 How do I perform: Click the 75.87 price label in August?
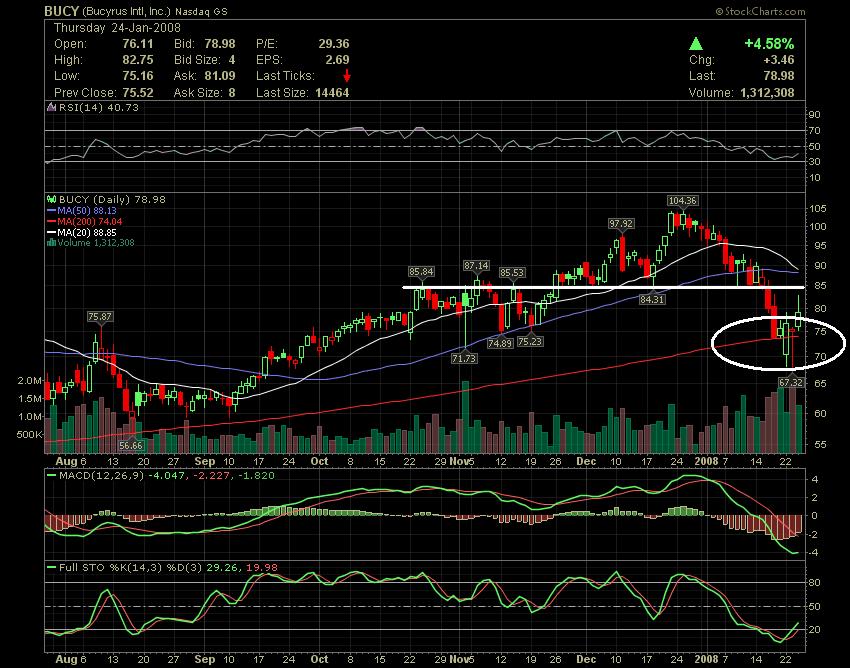tap(100, 317)
